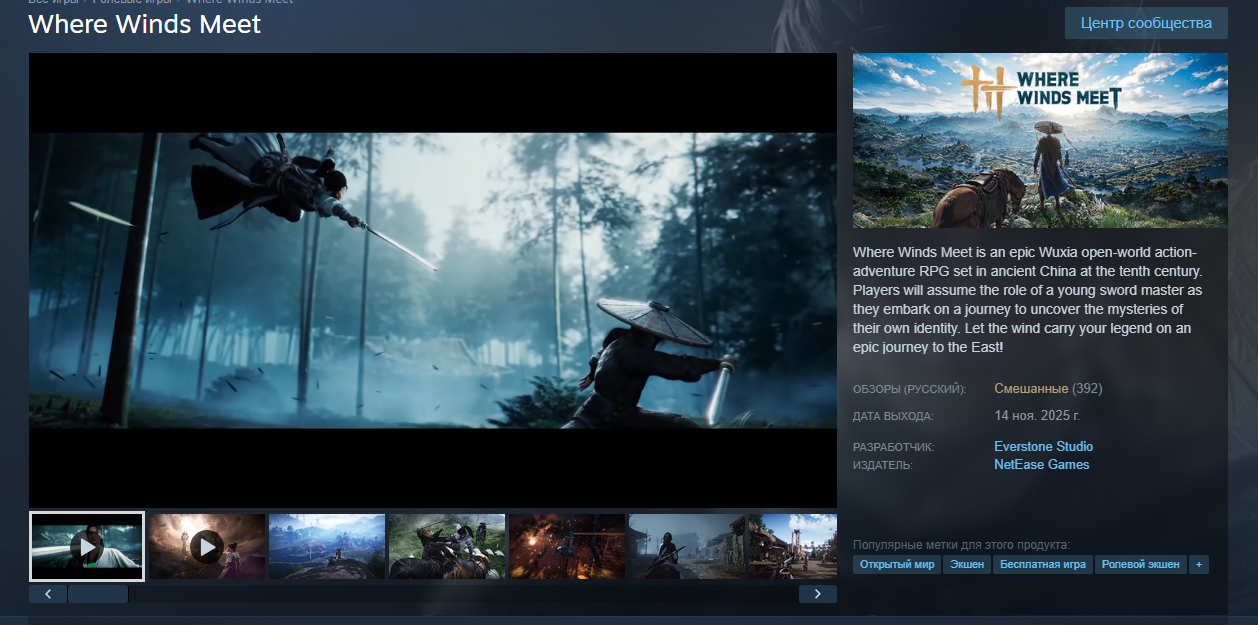Open the Центр сообщества community hub
Image resolution: width=1258 pixels, height=625 pixels.
click(1146, 23)
